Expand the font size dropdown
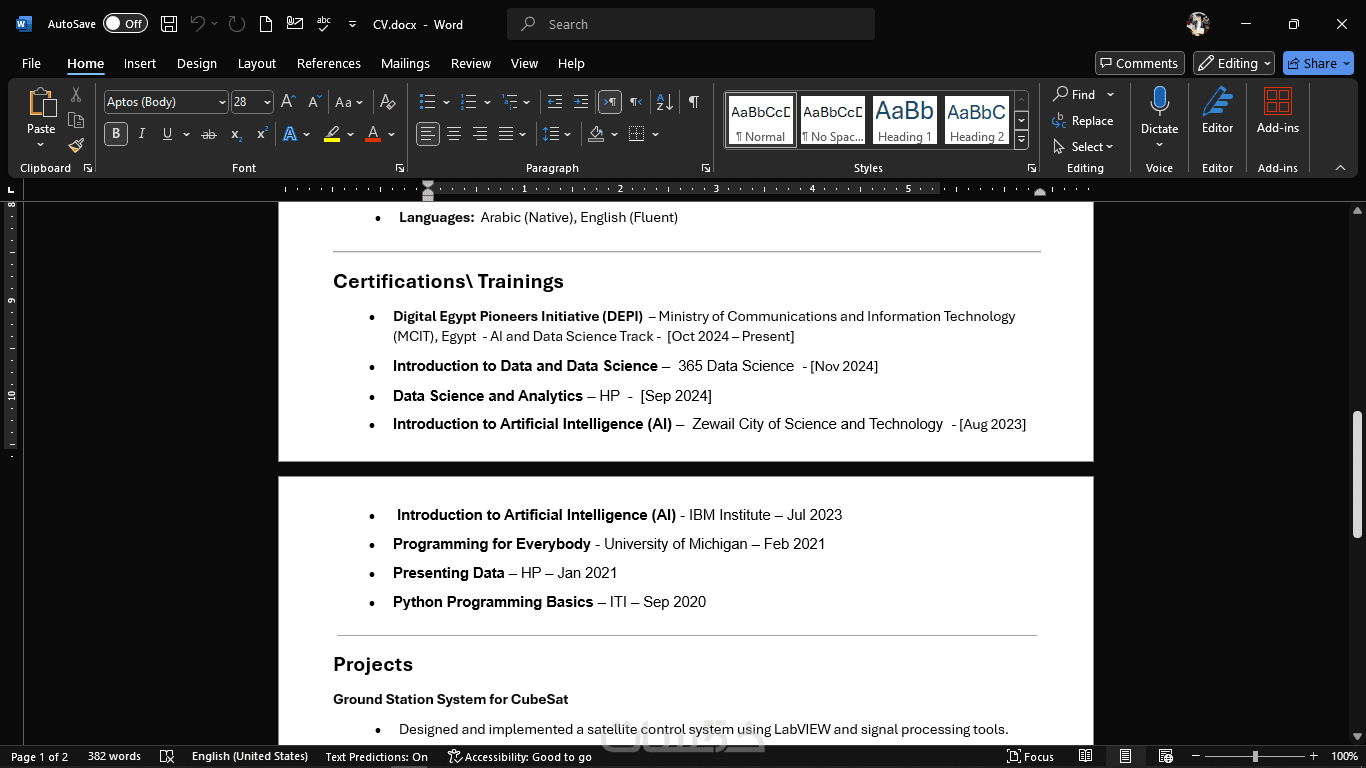Image resolution: width=1366 pixels, height=768 pixels. (266, 102)
